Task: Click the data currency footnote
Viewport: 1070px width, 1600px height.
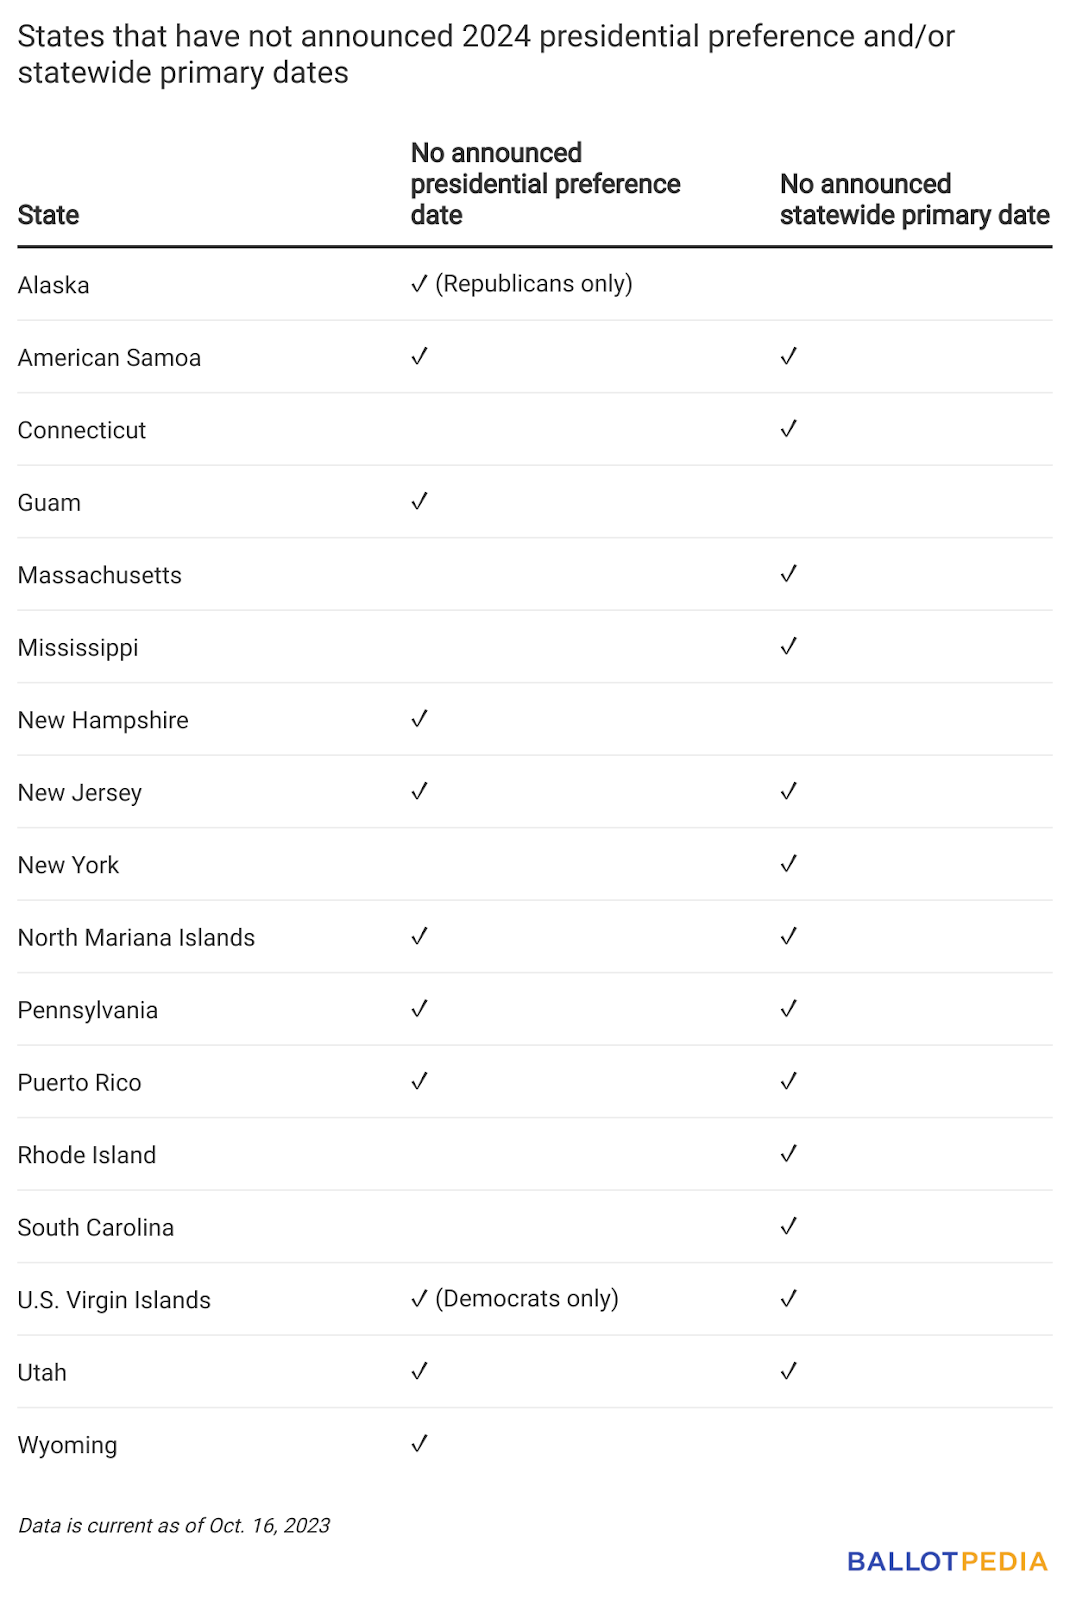Action: [x=174, y=1525]
